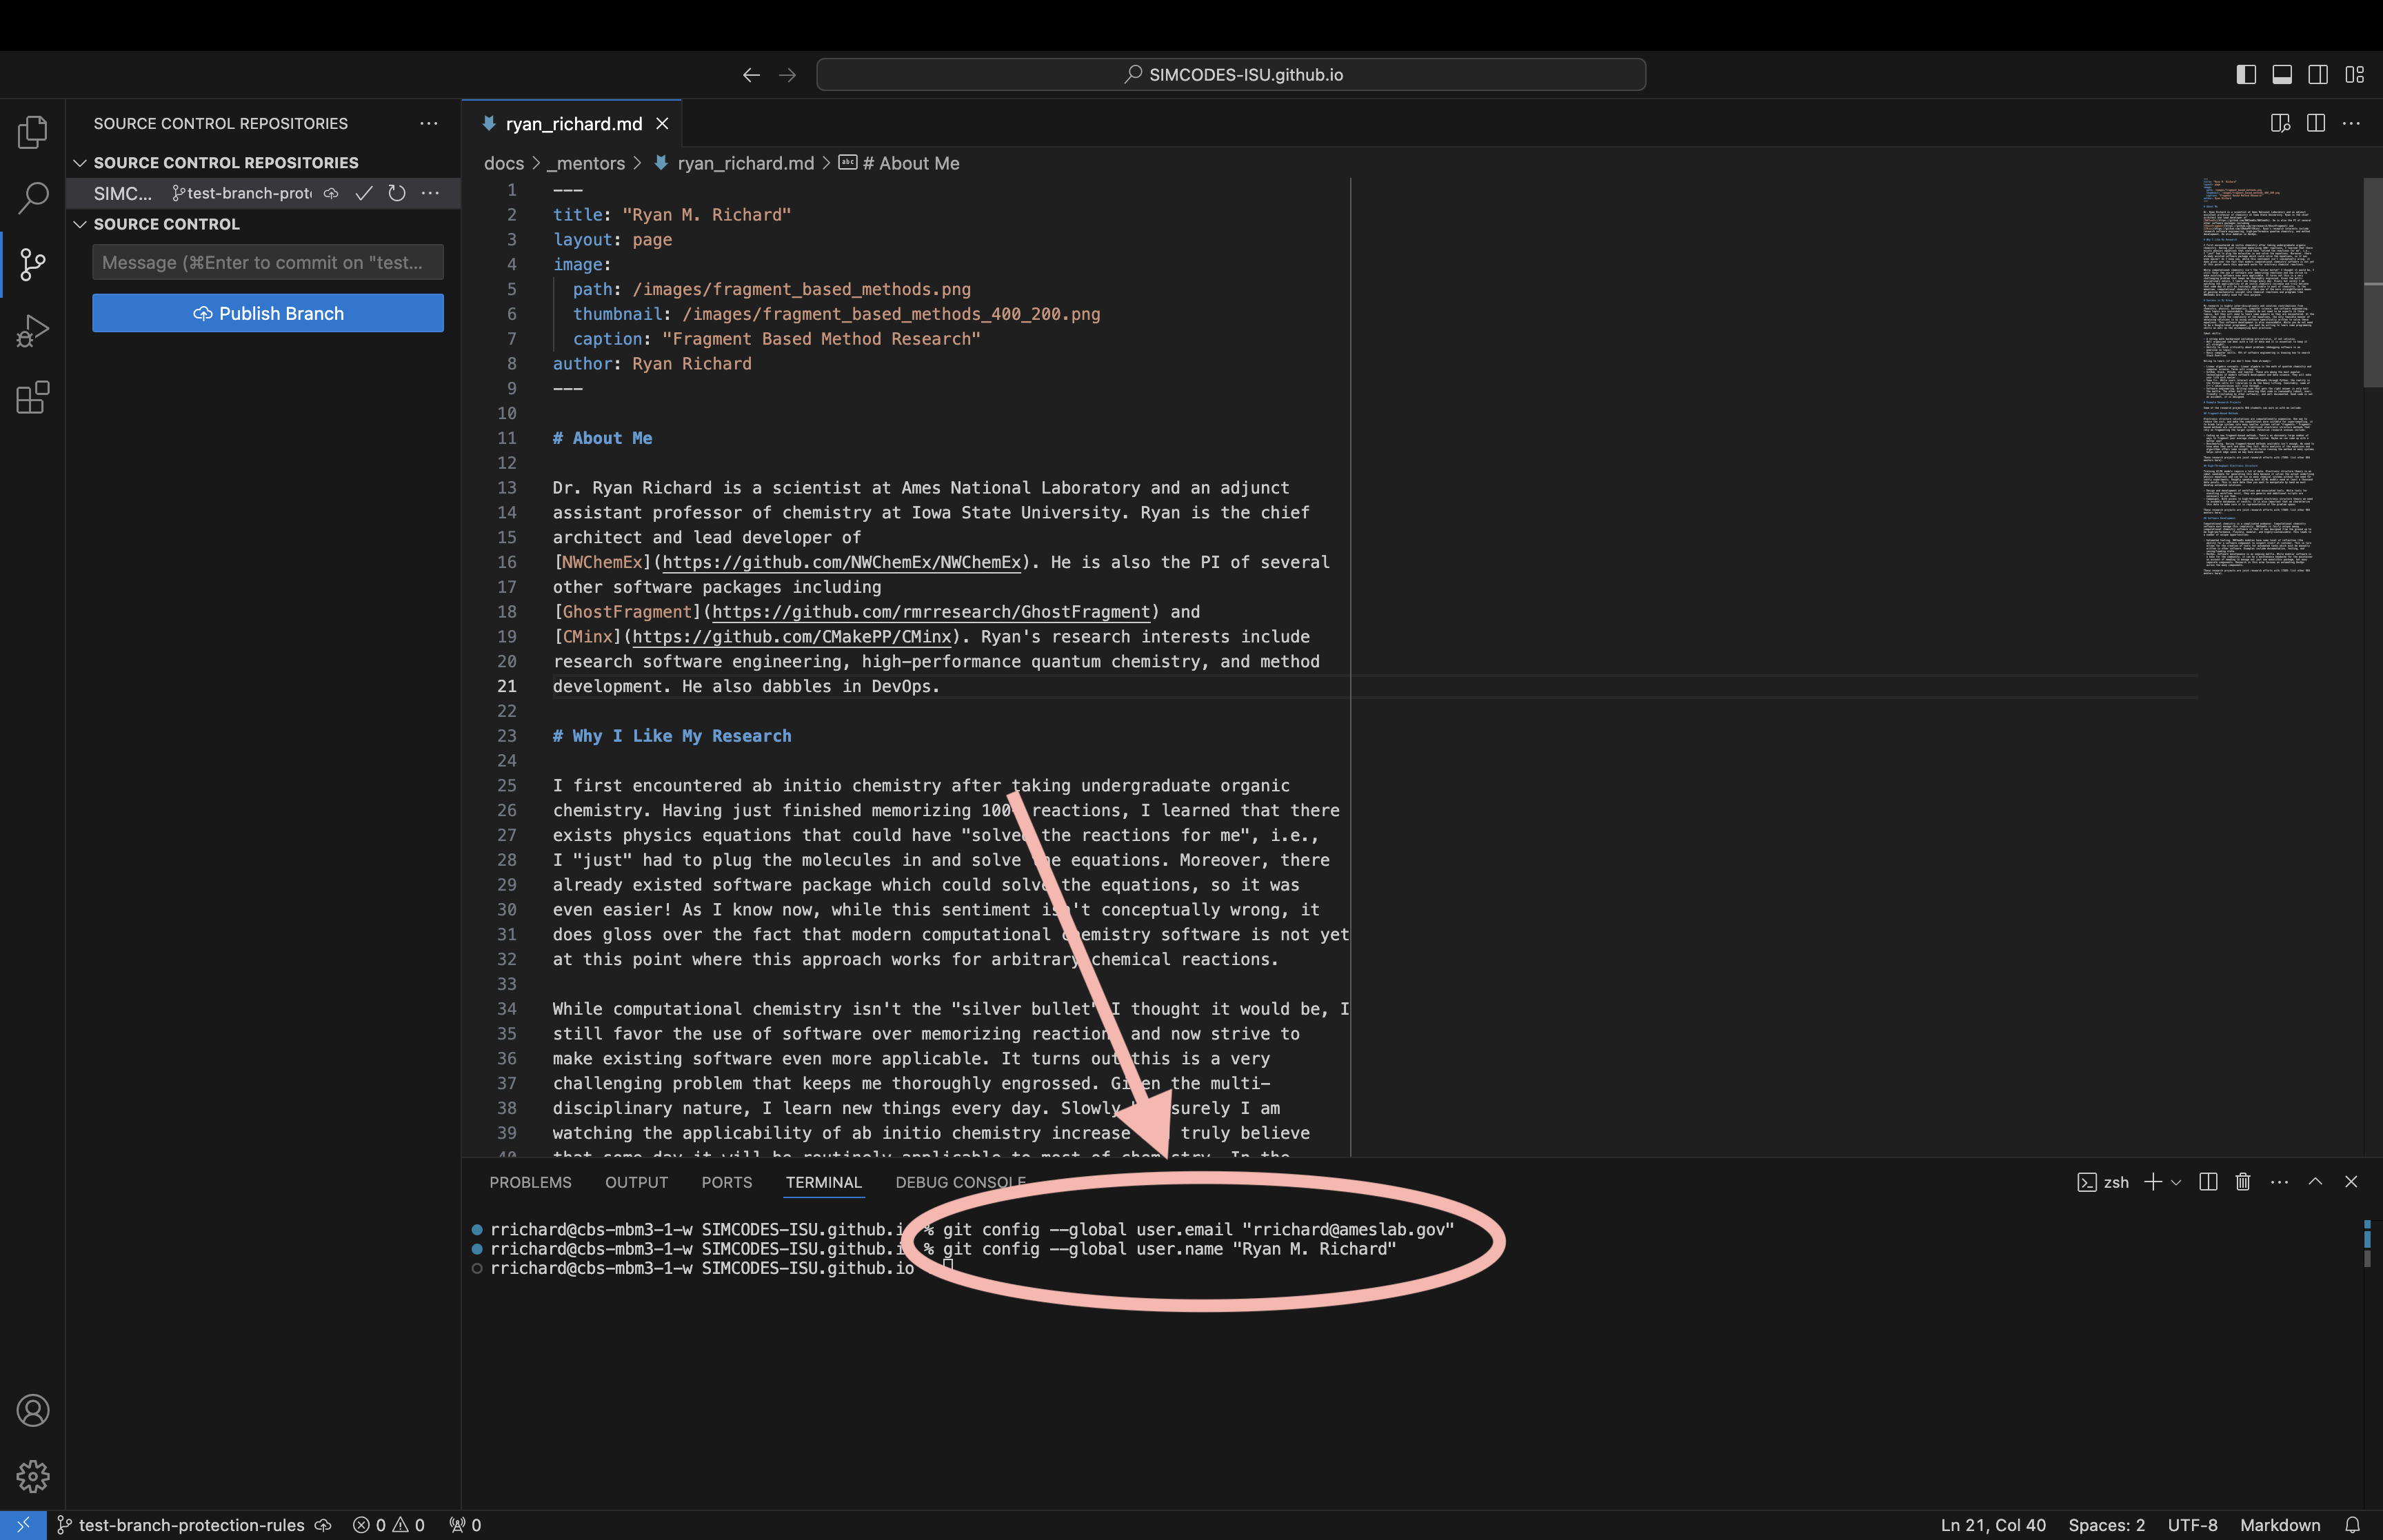The image size is (2383, 1540).
Task: Open Source Control Repositories views menu
Action: pyautogui.click(x=429, y=123)
